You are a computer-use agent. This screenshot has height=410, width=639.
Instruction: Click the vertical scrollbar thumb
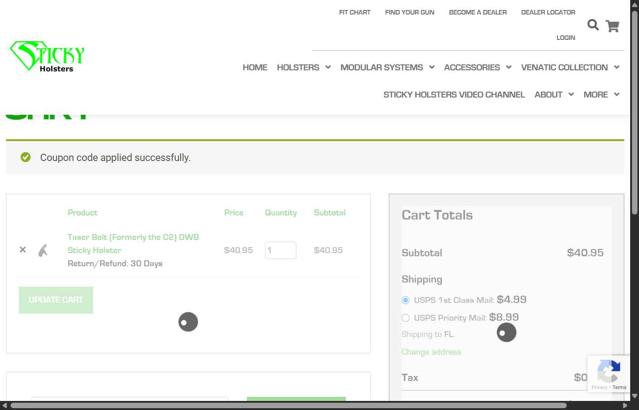tap(635, 112)
